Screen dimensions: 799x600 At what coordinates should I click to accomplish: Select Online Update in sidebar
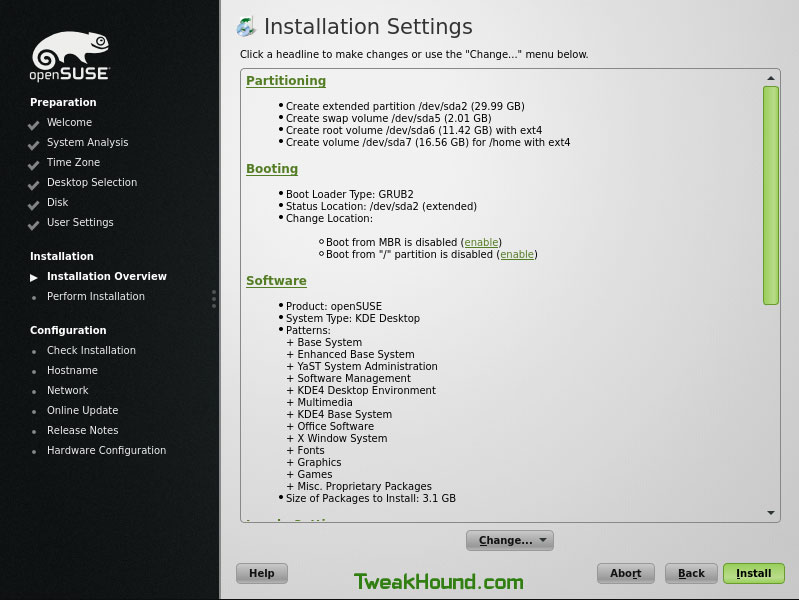click(83, 410)
